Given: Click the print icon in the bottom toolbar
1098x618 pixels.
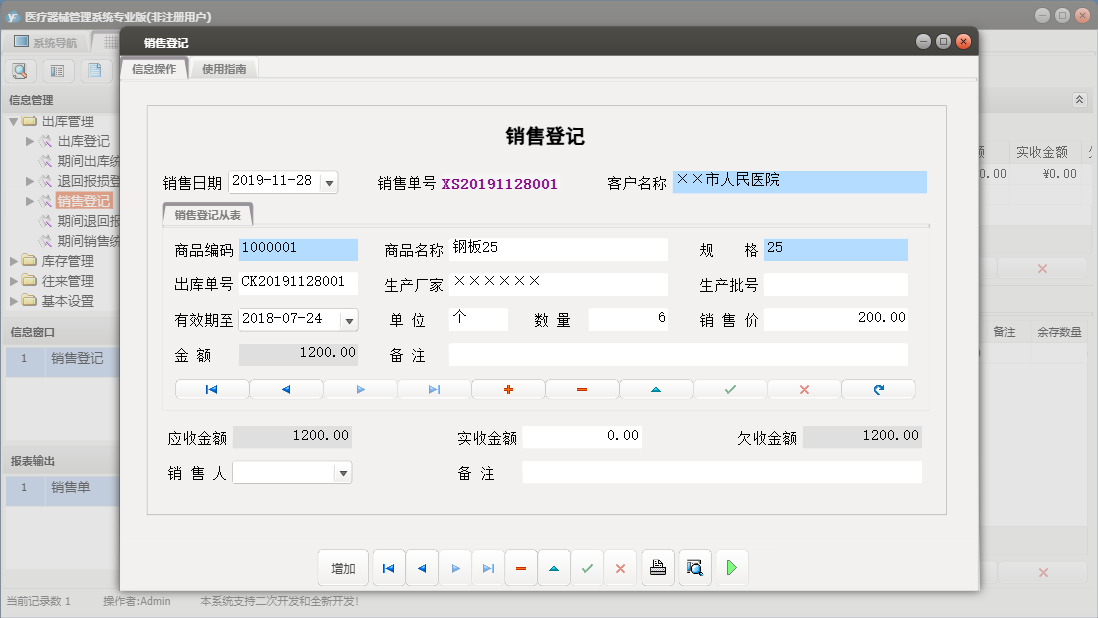Looking at the screenshot, I should tap(659, 567).
